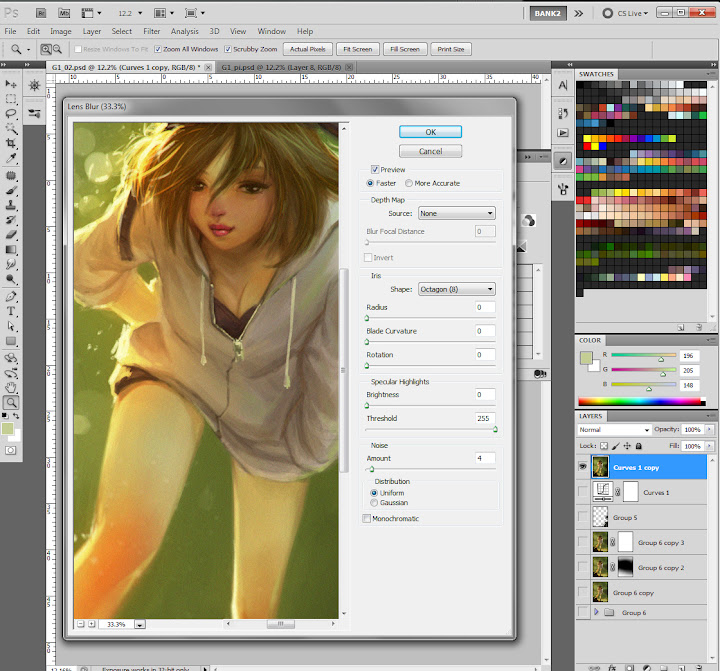
Task: Click the Threshold slider handle
Action: [495, 429]
